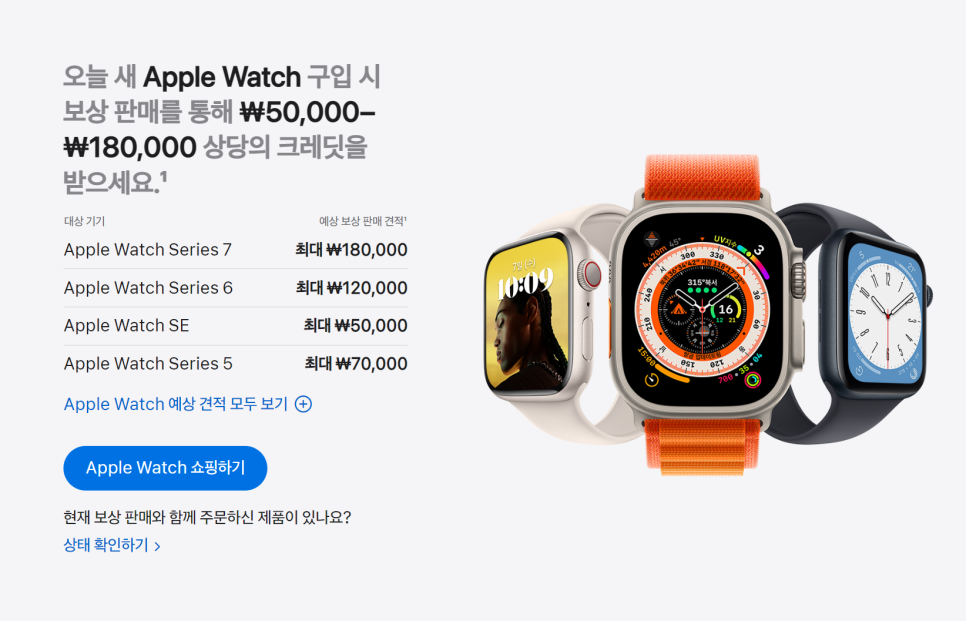Click the Apple Watch 쇼핑하기 button
This screenshot has height=621, width=966.
pyautogui.click(x=165, y=468)
